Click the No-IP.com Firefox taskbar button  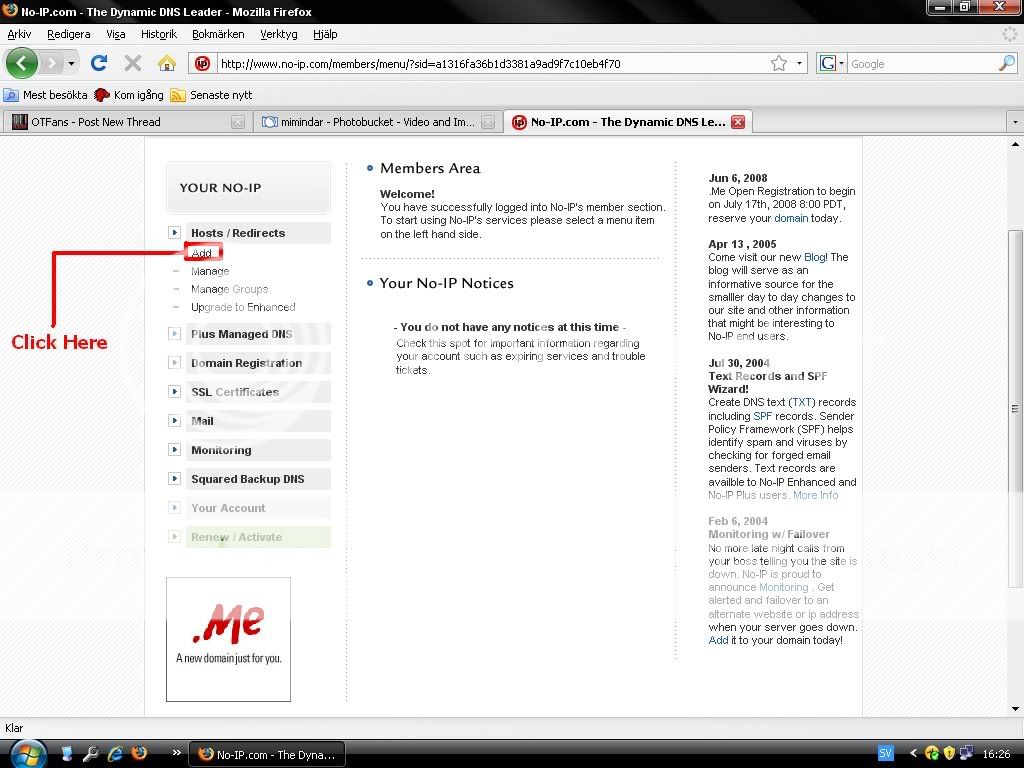(x=266, y=754)
